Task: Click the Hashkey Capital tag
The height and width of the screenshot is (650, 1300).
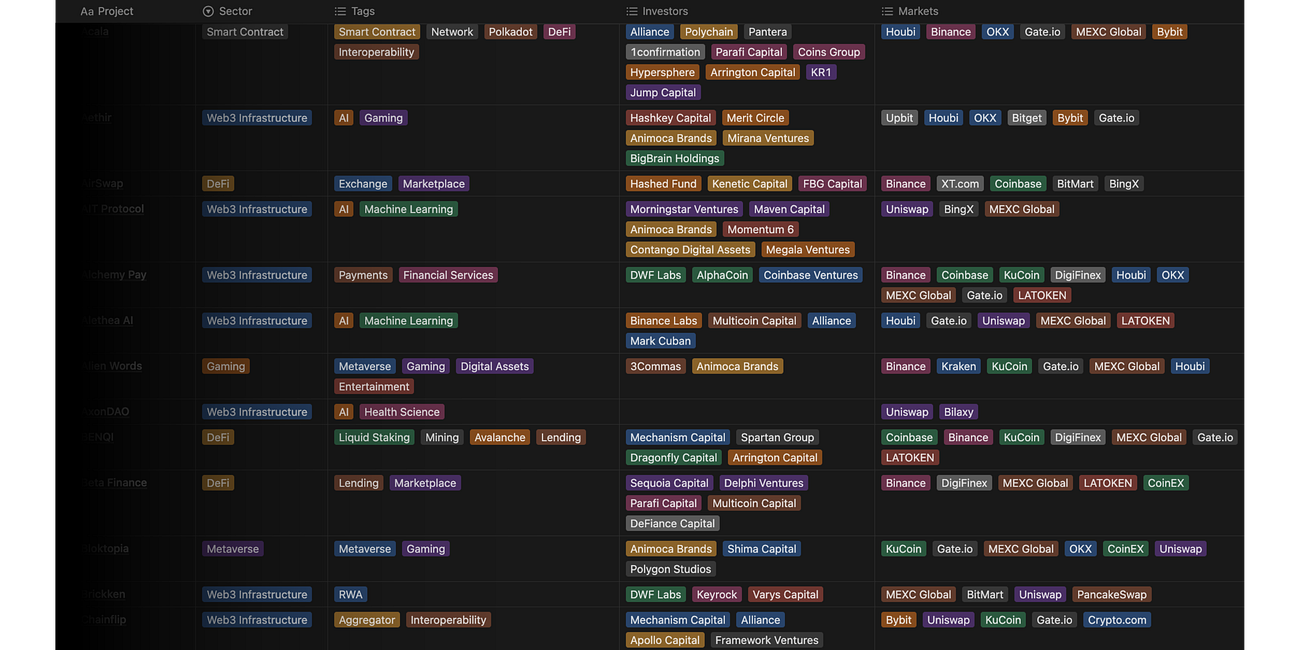Action: coord(671,118)
